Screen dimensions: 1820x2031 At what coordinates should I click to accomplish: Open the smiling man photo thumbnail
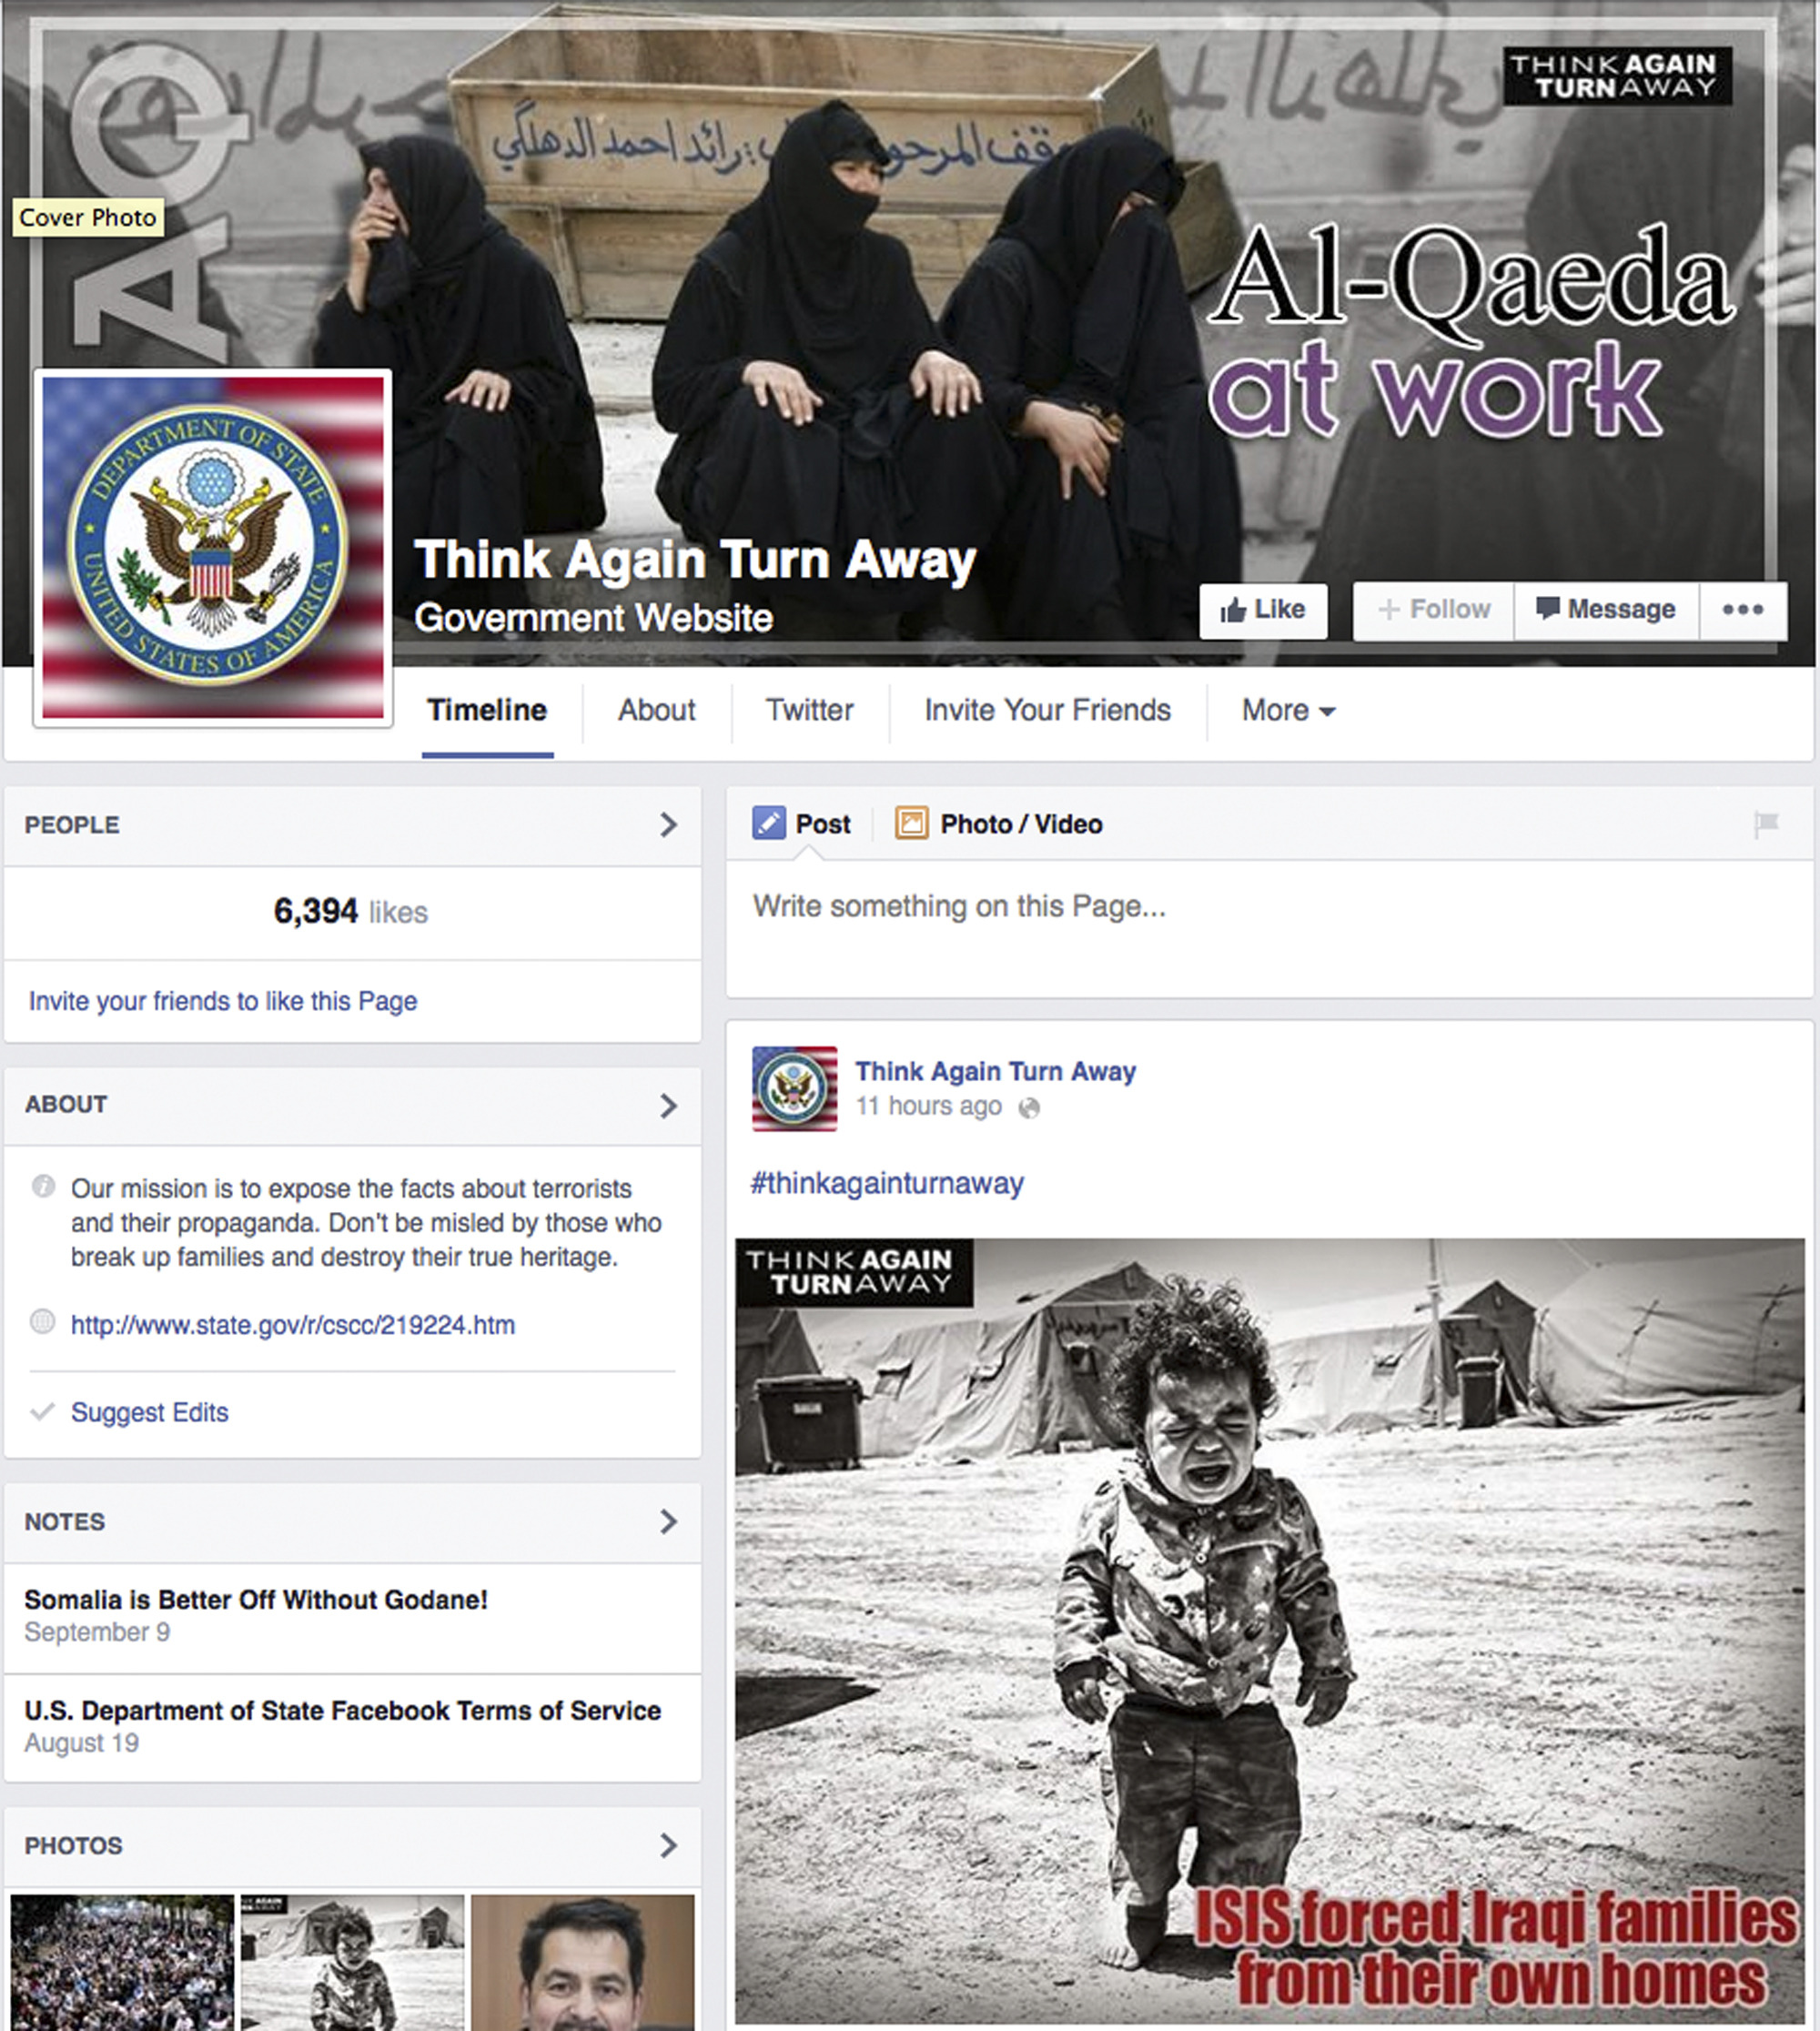583,1962
